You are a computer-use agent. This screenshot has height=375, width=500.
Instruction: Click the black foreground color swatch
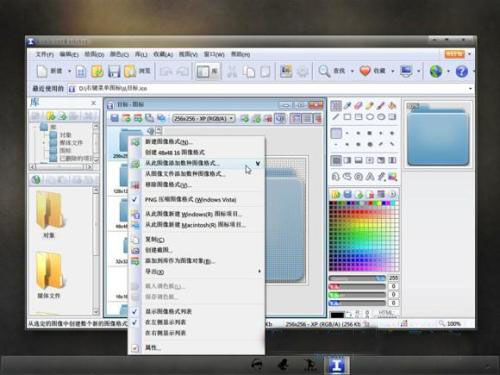337,315
